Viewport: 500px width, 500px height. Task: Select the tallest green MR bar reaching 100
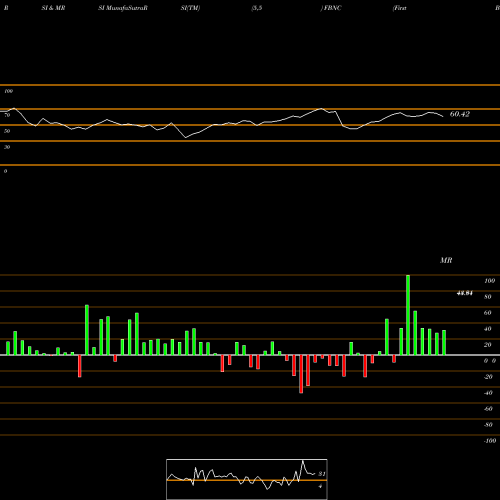pos(408,315)
